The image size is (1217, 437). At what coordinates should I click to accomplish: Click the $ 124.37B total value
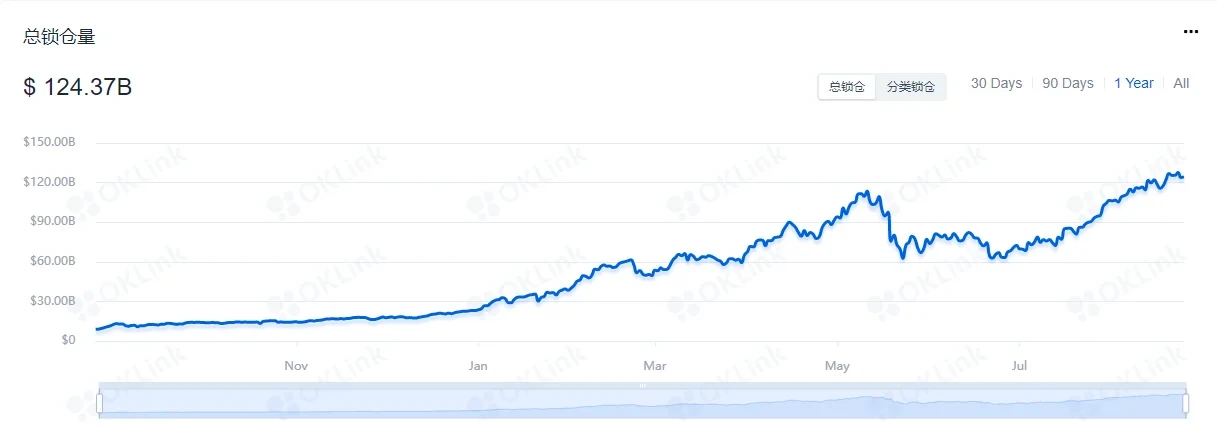78,88
